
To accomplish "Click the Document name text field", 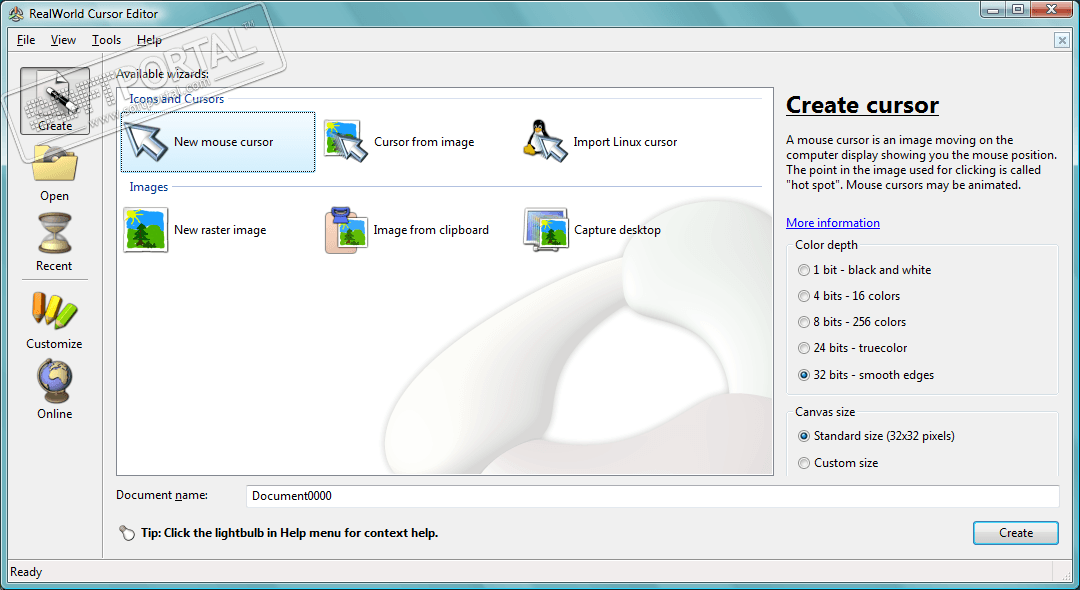I will click(652, 496).
